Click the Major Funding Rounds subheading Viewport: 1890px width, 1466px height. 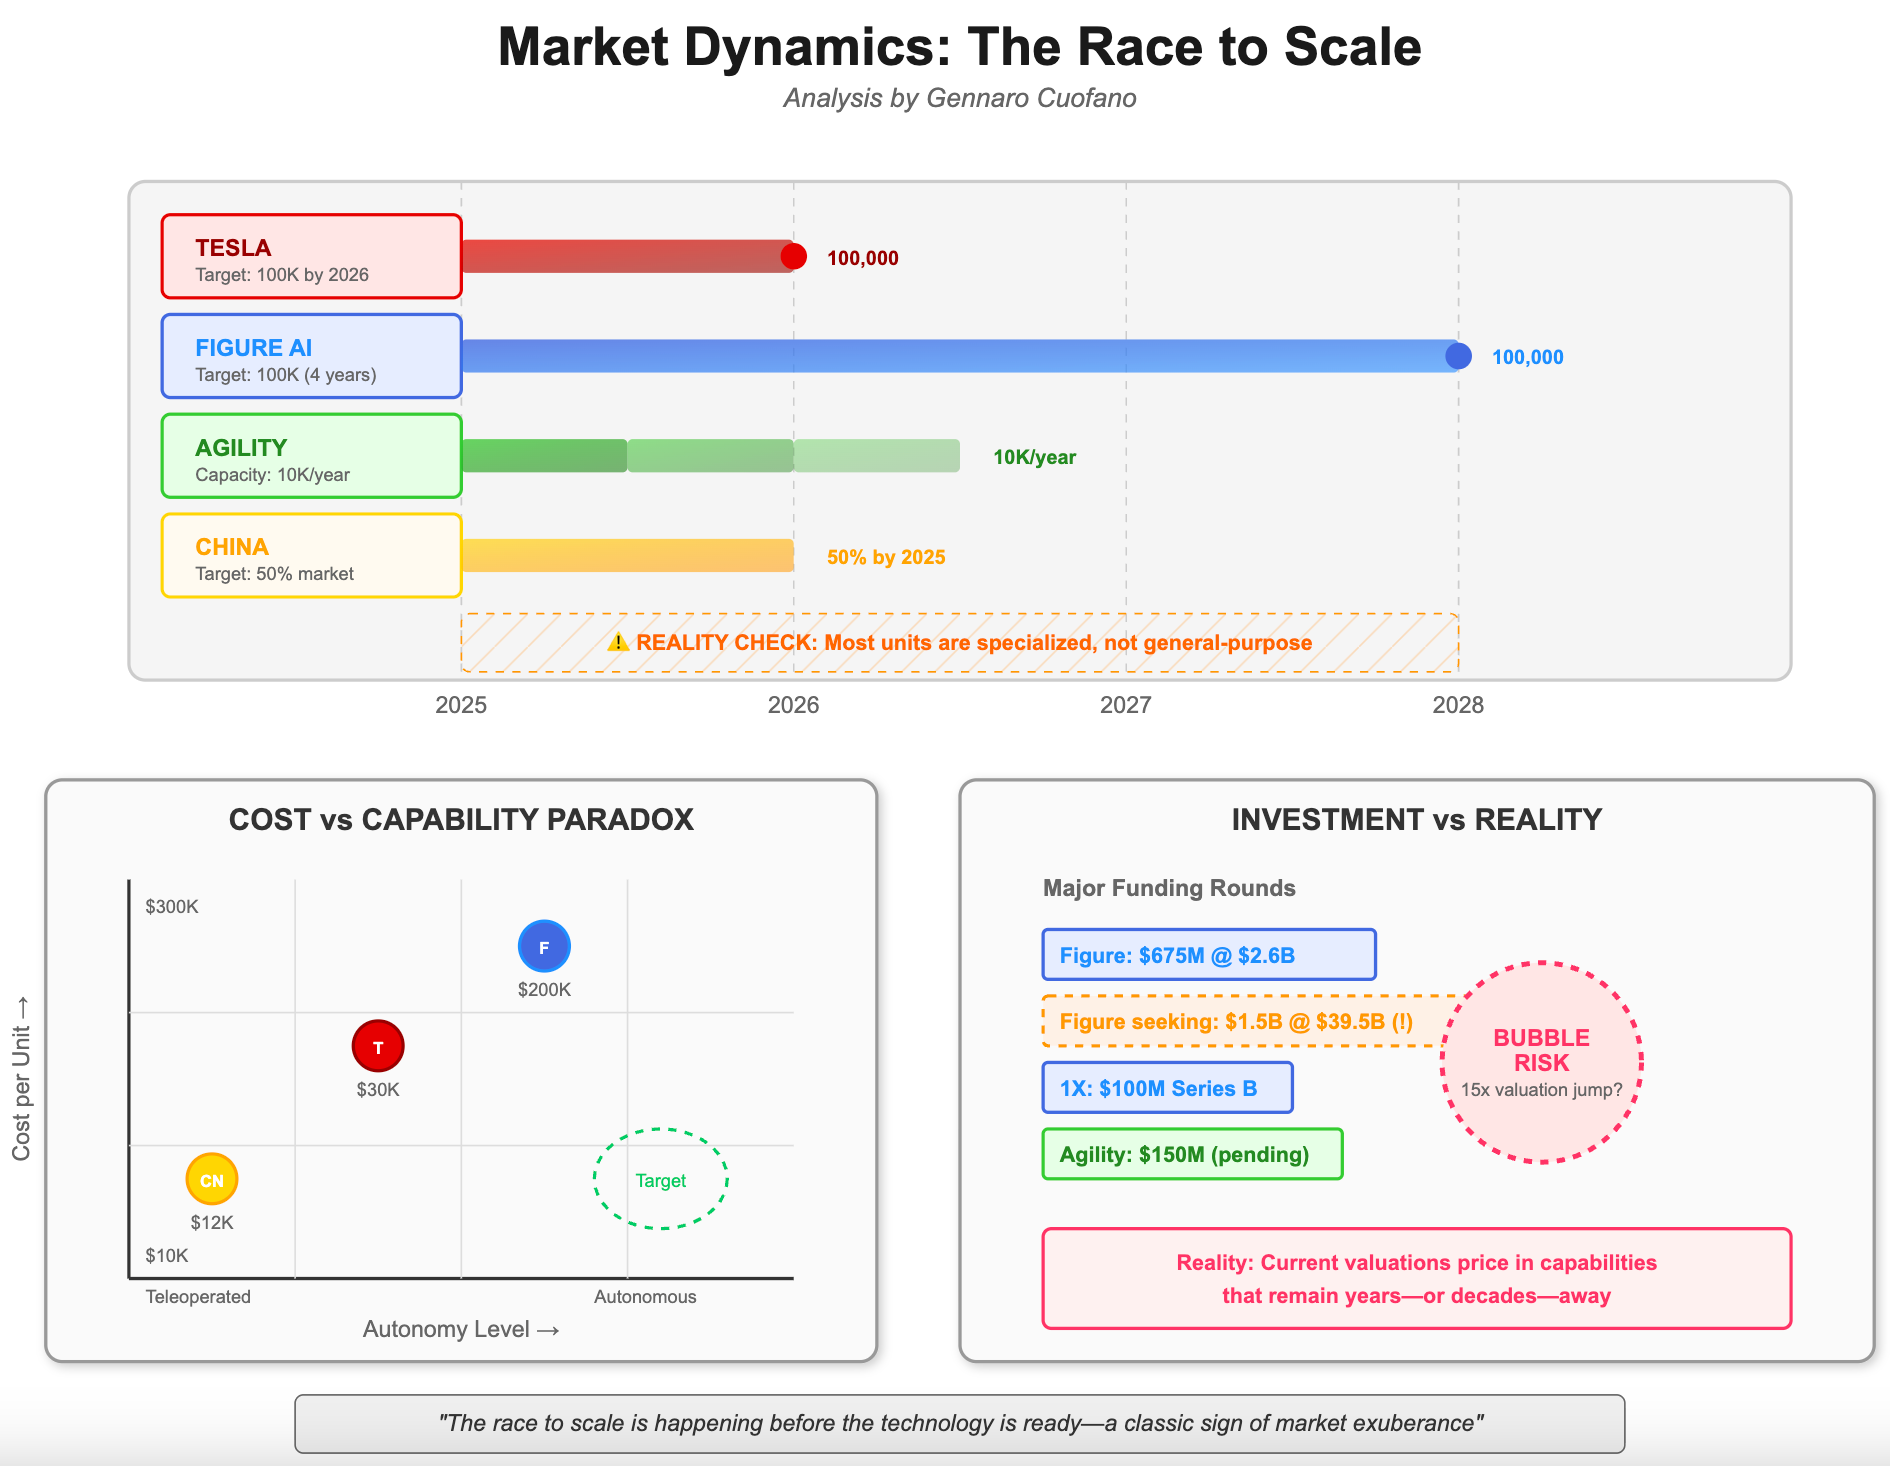(x=1169, y=888)
